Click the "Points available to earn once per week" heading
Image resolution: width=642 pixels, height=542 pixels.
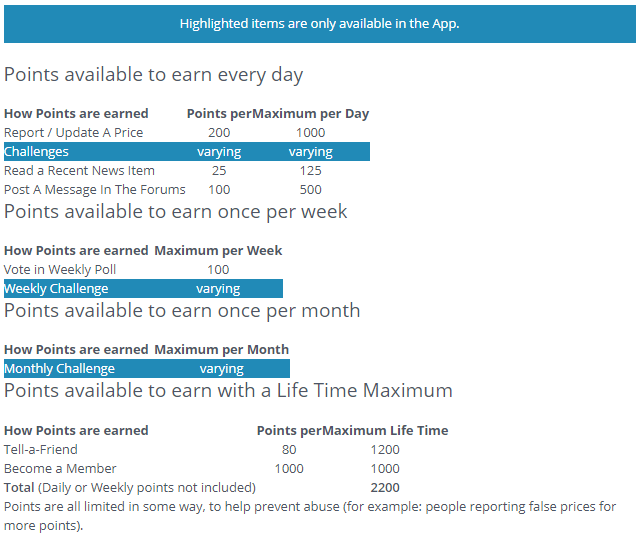coord(176,211)
